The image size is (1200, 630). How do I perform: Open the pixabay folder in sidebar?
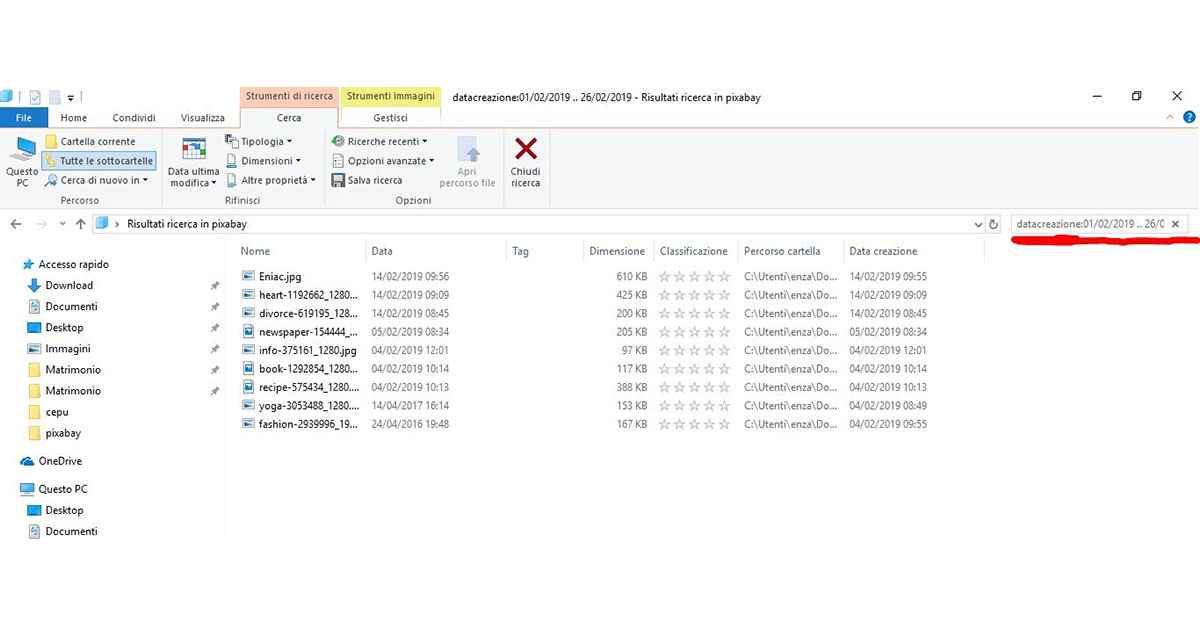63,433
